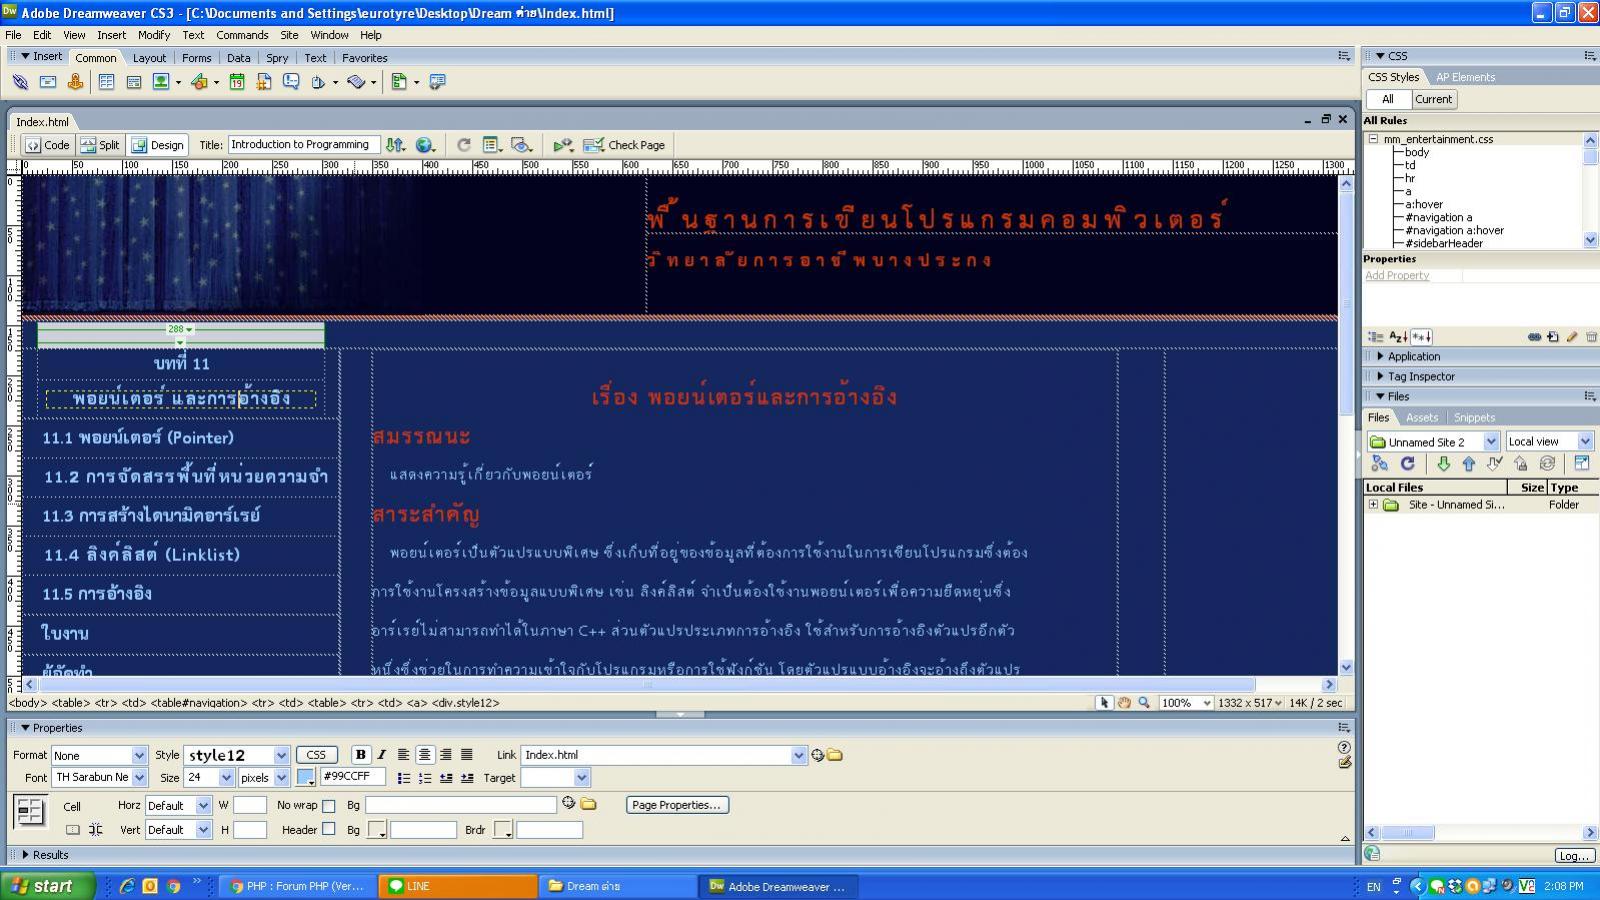Screen dimensions: 1600x900
Task: Show category view in CSS properties
Action: tap(1375, 337)
